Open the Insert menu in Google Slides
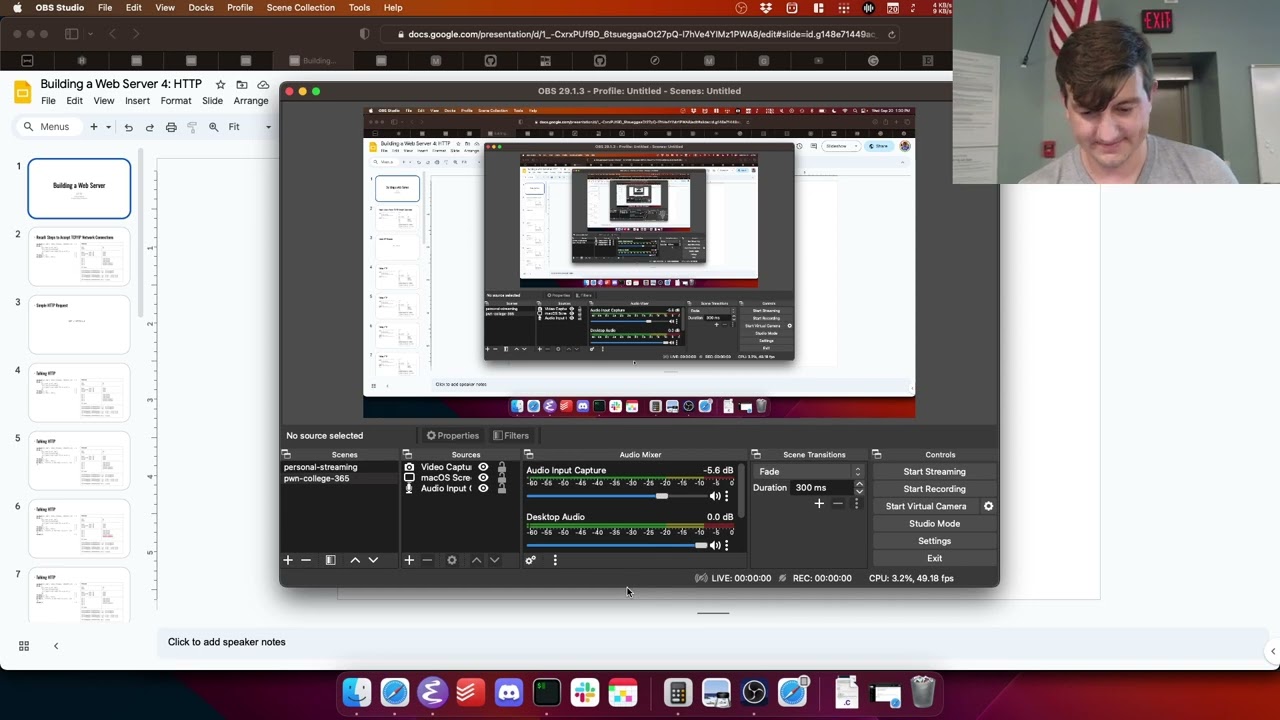 (x=138, y=101)
